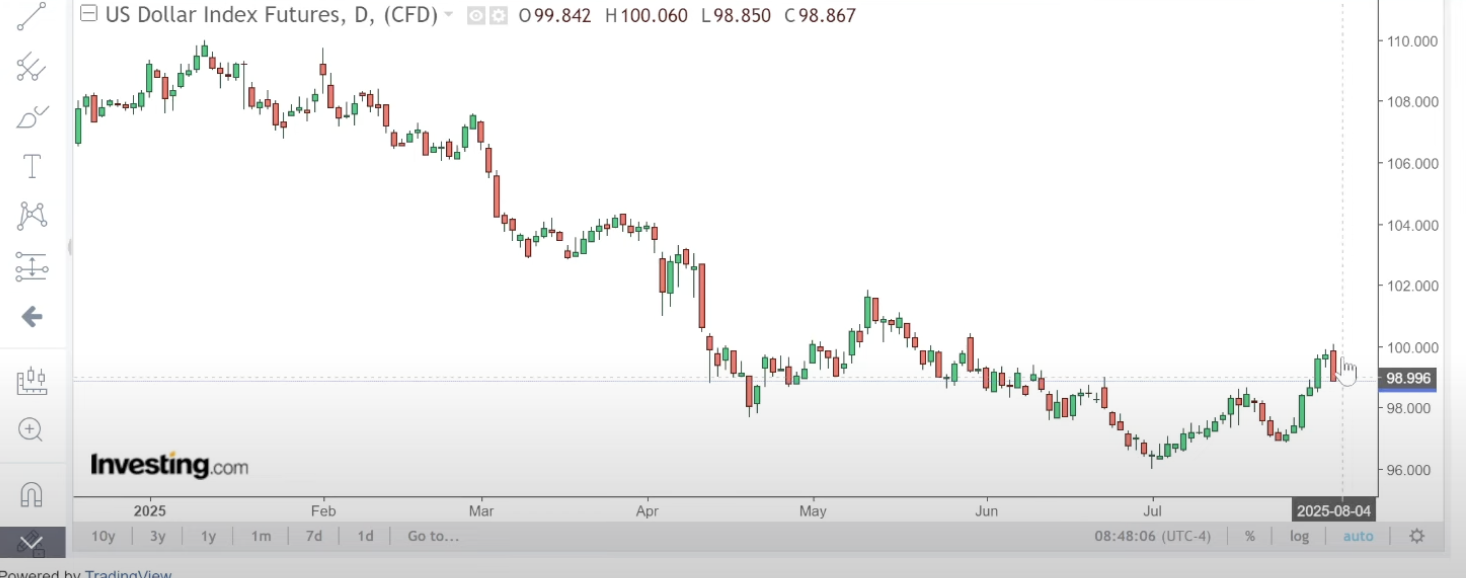The height and width of the screenshot is (578, 1466).
Task: Click the back arrow icon
Action: (31, 317)
